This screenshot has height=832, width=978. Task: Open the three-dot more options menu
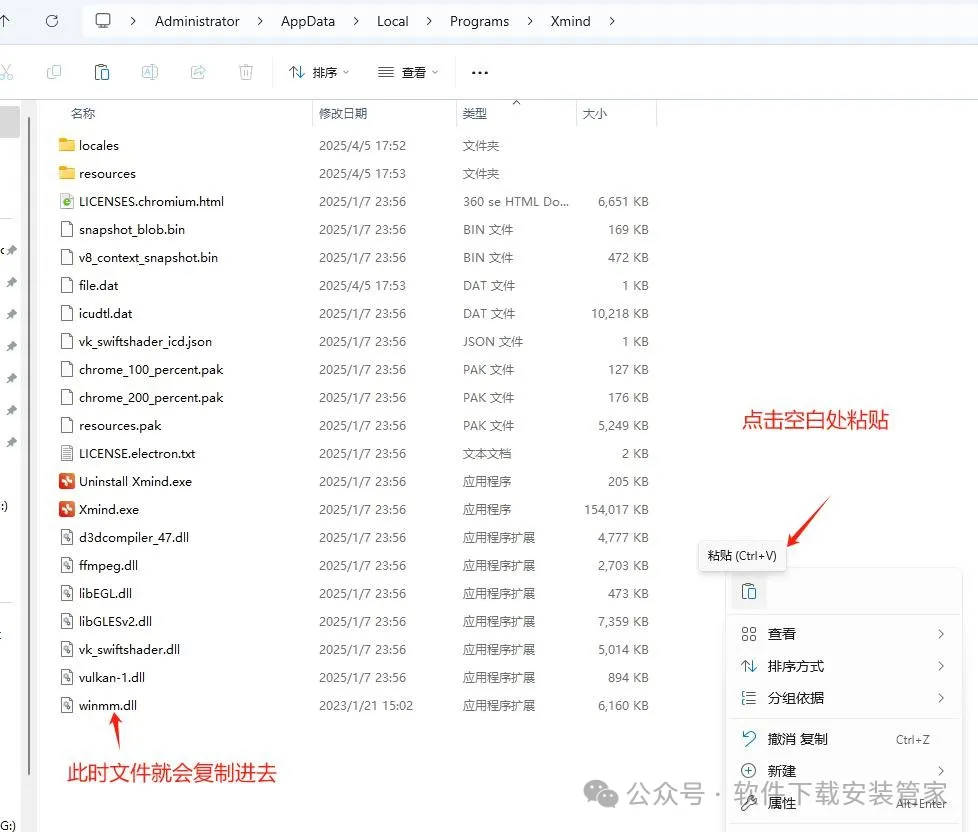click(x=480, y=73)
